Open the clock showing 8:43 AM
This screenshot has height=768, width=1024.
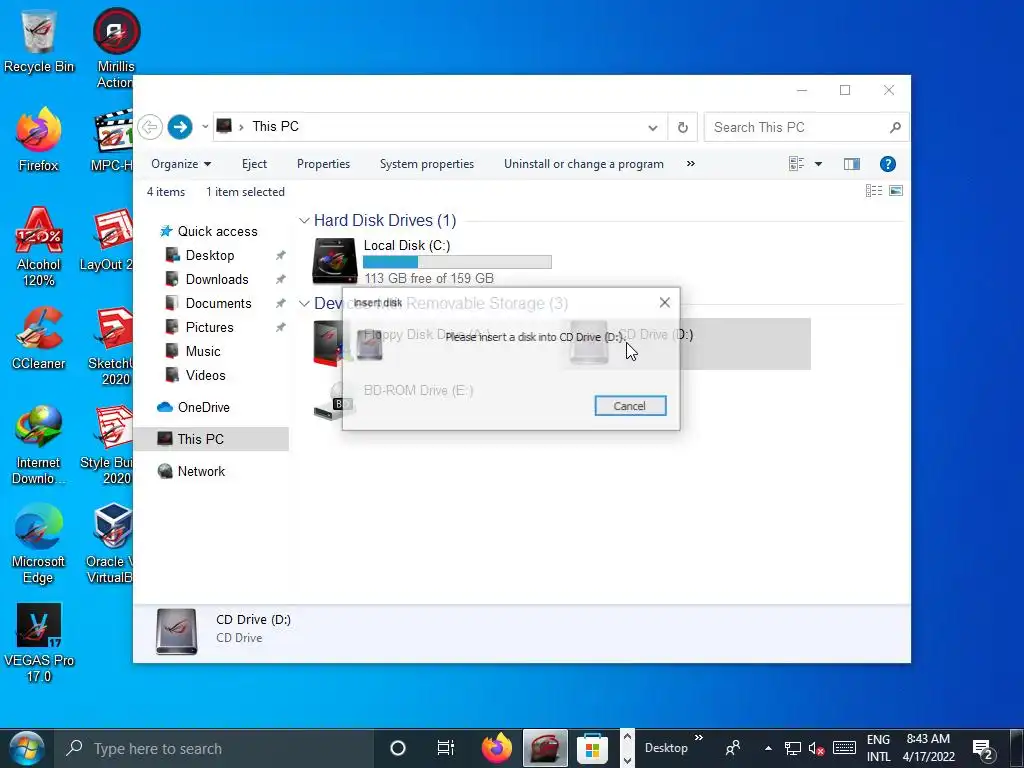928,748
